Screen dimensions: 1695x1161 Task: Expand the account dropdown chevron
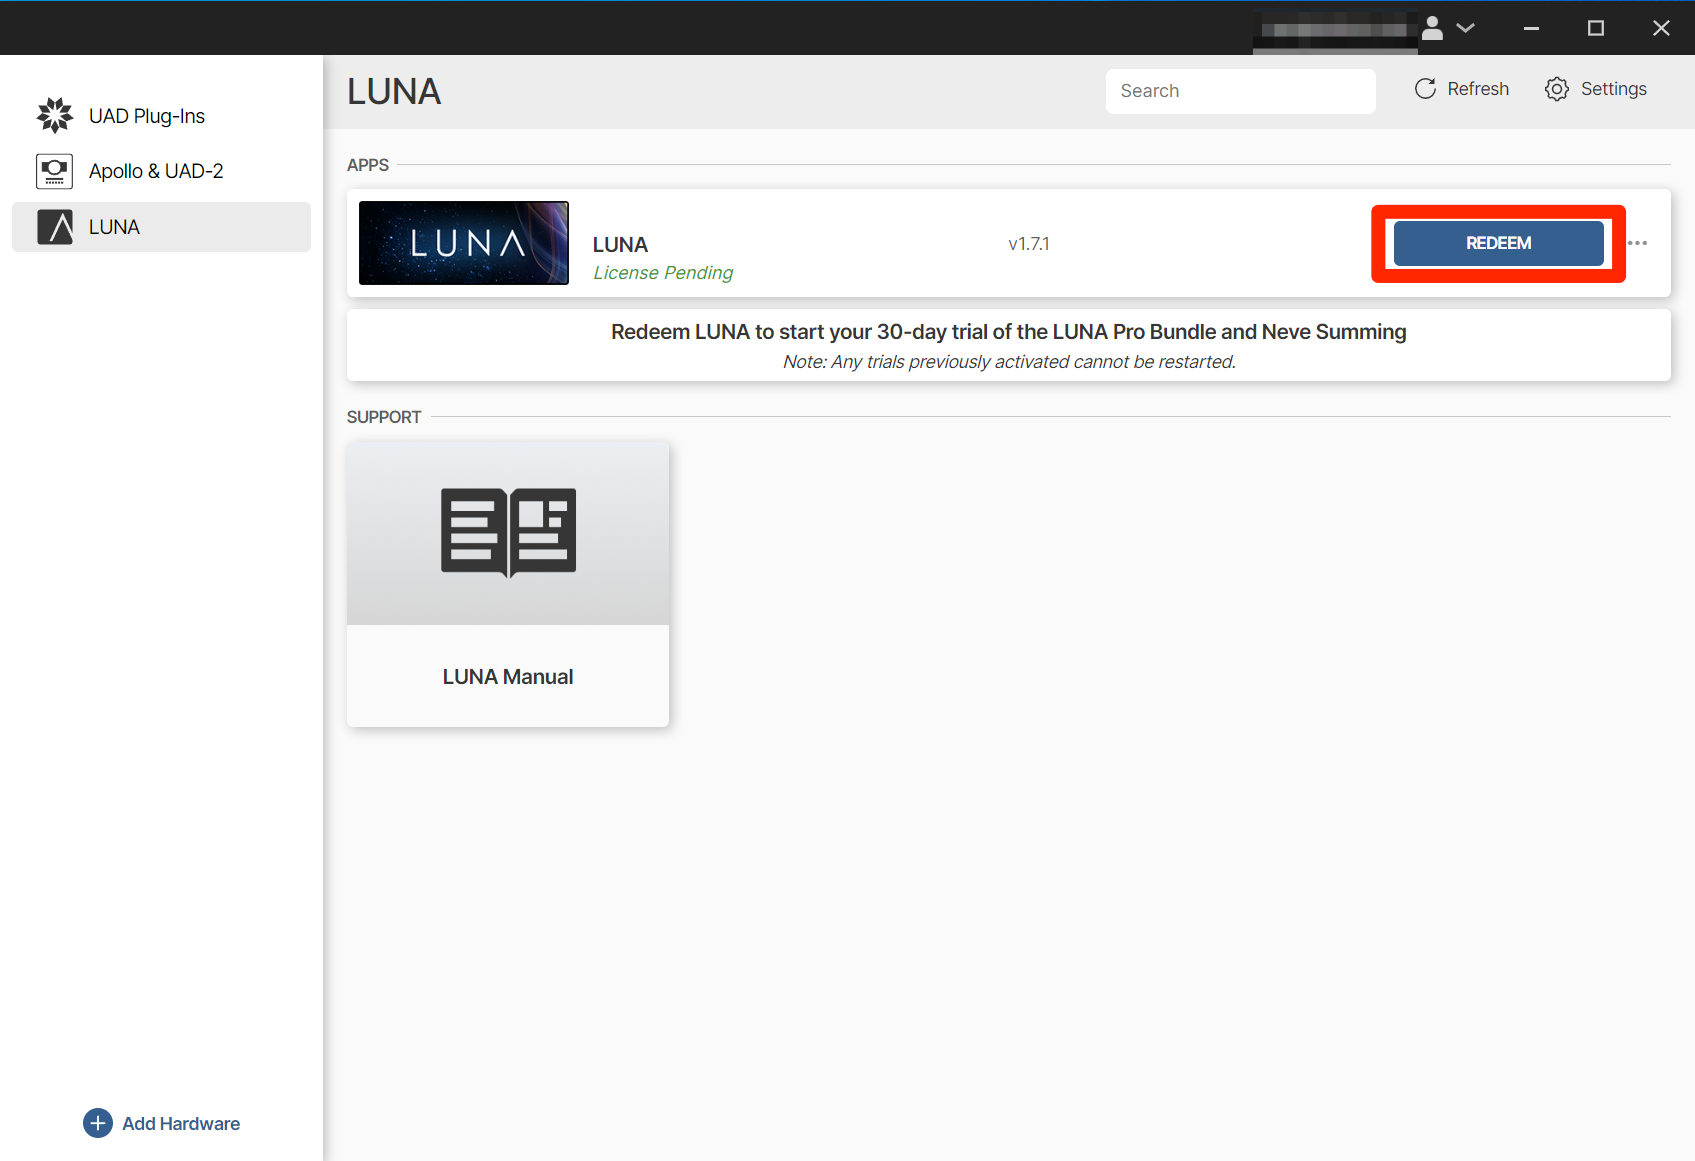1465,28
